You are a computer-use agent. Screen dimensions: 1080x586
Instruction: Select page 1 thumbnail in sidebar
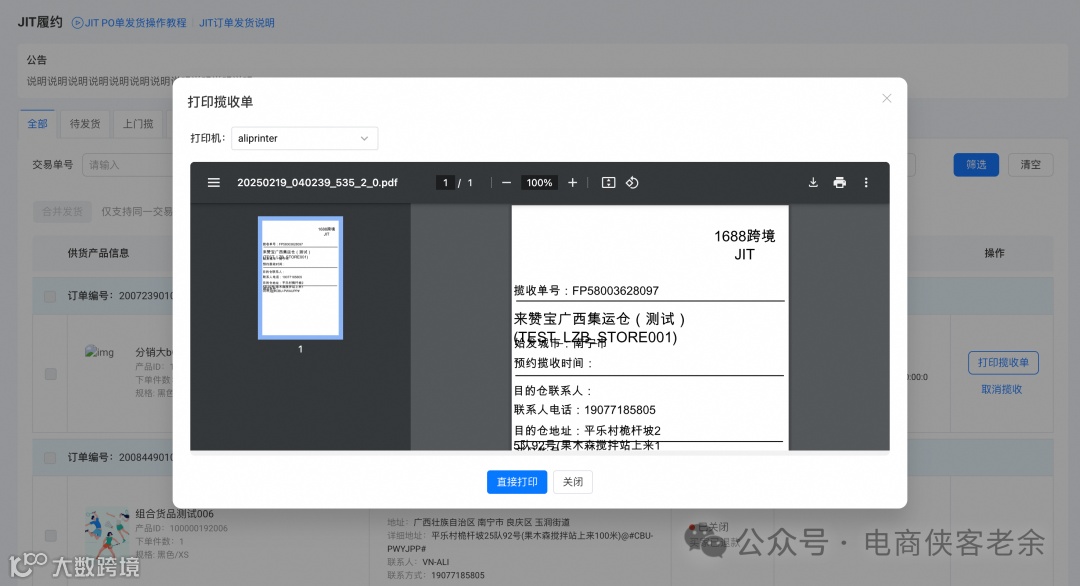(x=300, y=278)
